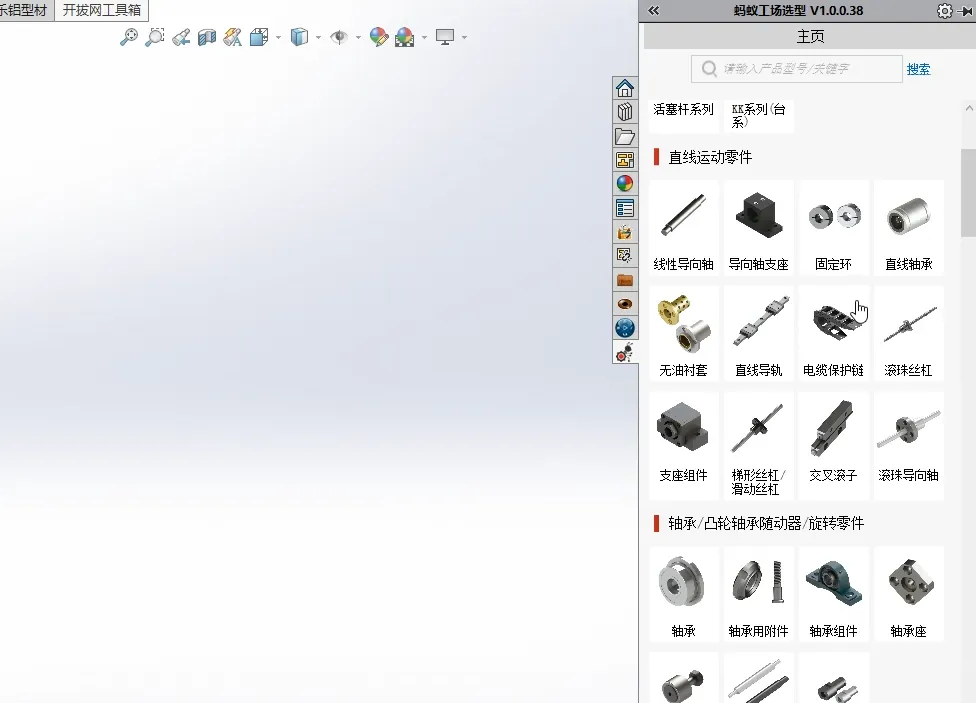Click the 搜索 search link
976x703 pixels.
click(x=918, y=69)
